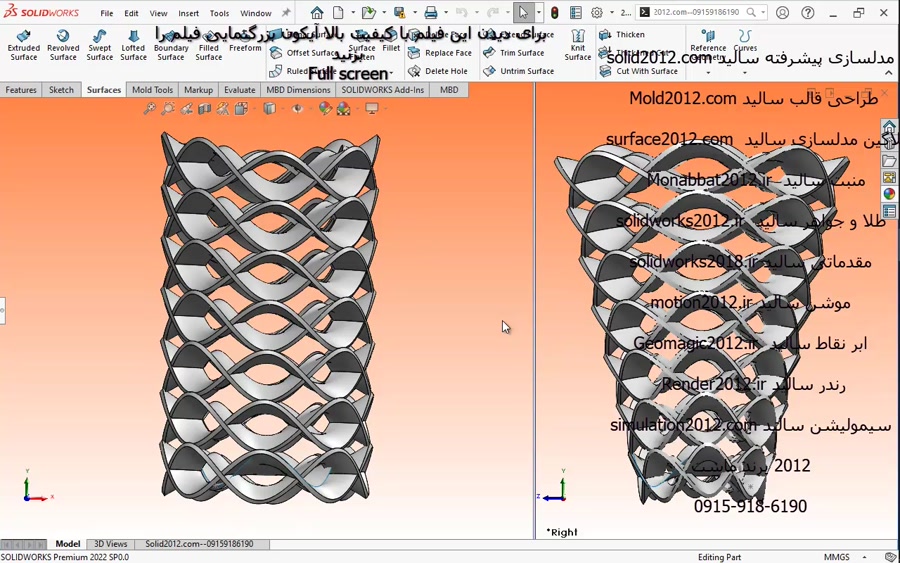Screen dimensions: 900x563
Task: Click the Rebuild traffic light icon
Action: 554,12
